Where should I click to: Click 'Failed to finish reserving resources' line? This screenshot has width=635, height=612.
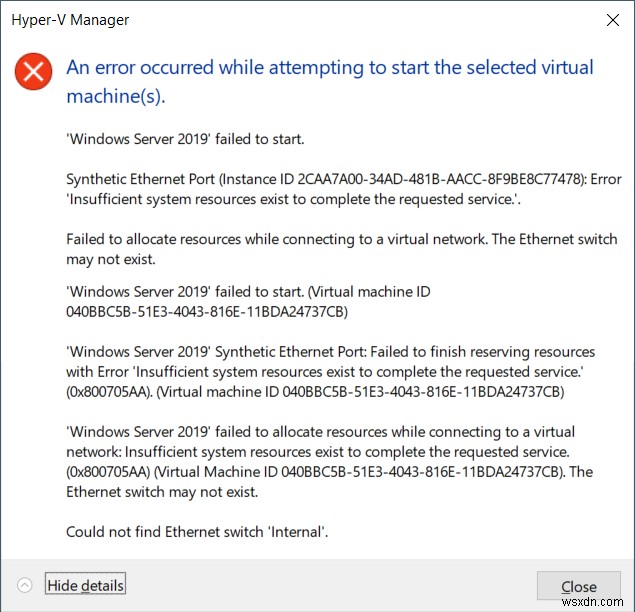tap(330, 352)
